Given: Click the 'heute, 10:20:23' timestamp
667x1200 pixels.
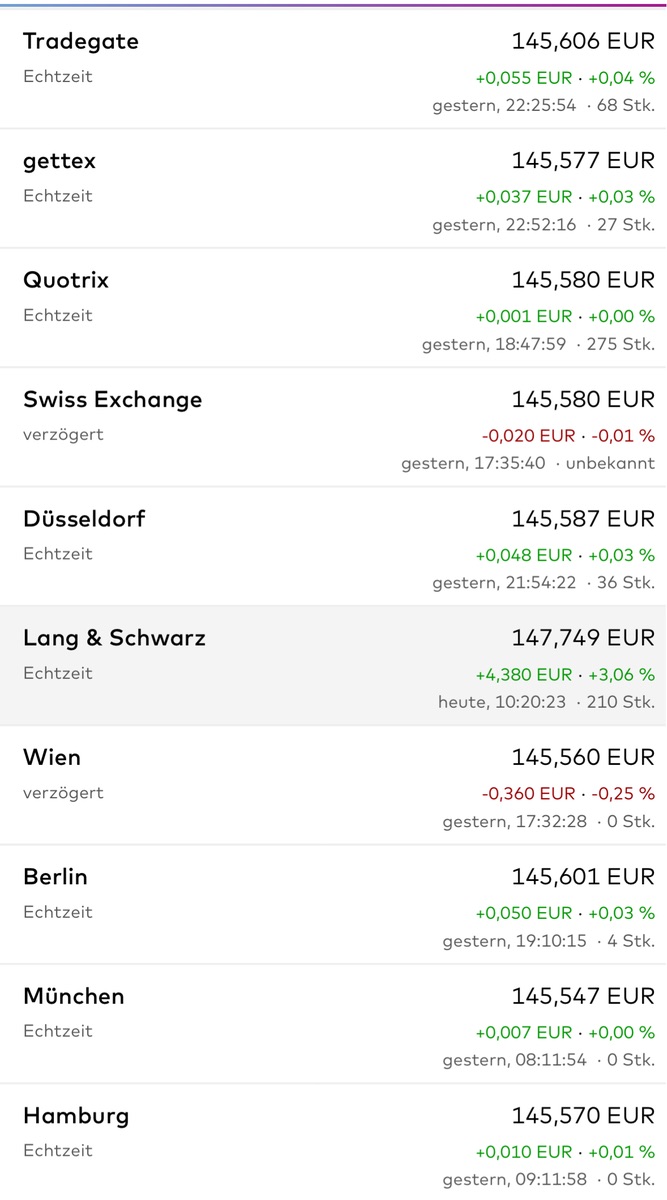Looking at the screenshot, I should (502, 702).
